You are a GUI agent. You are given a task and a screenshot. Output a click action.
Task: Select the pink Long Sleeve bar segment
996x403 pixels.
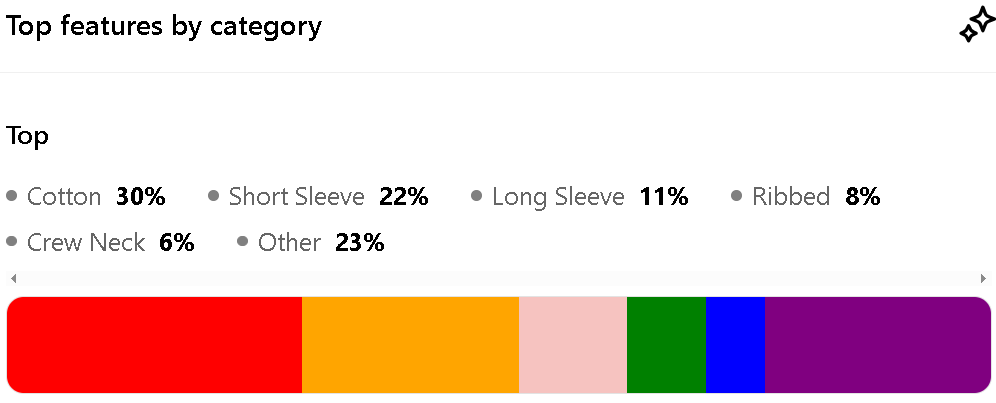pos(572,345)
